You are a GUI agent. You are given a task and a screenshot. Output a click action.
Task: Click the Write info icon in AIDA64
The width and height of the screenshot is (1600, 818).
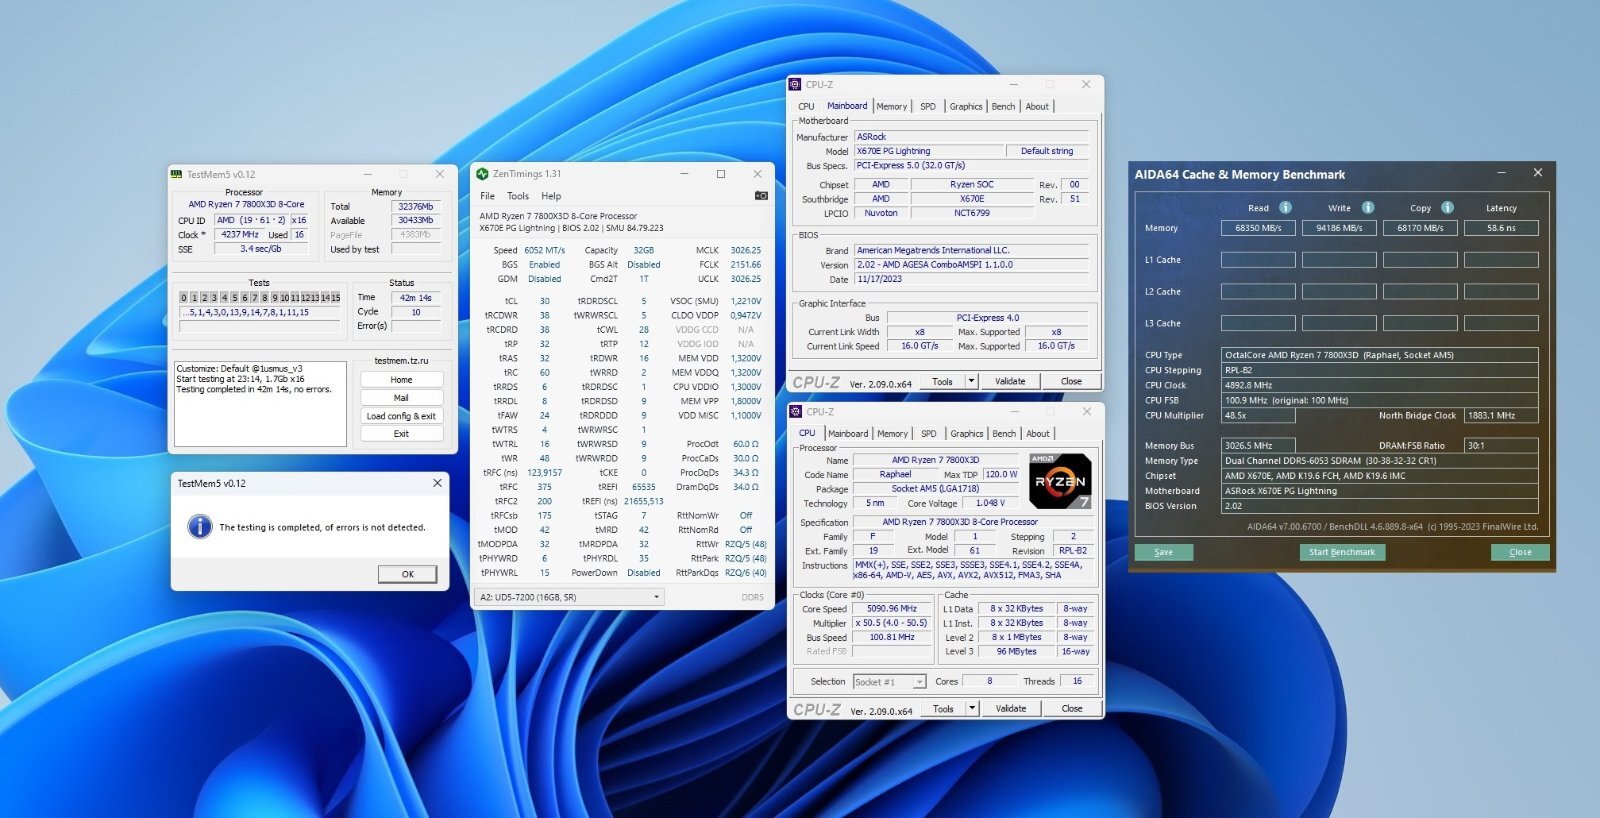[x=1367, y=208]
